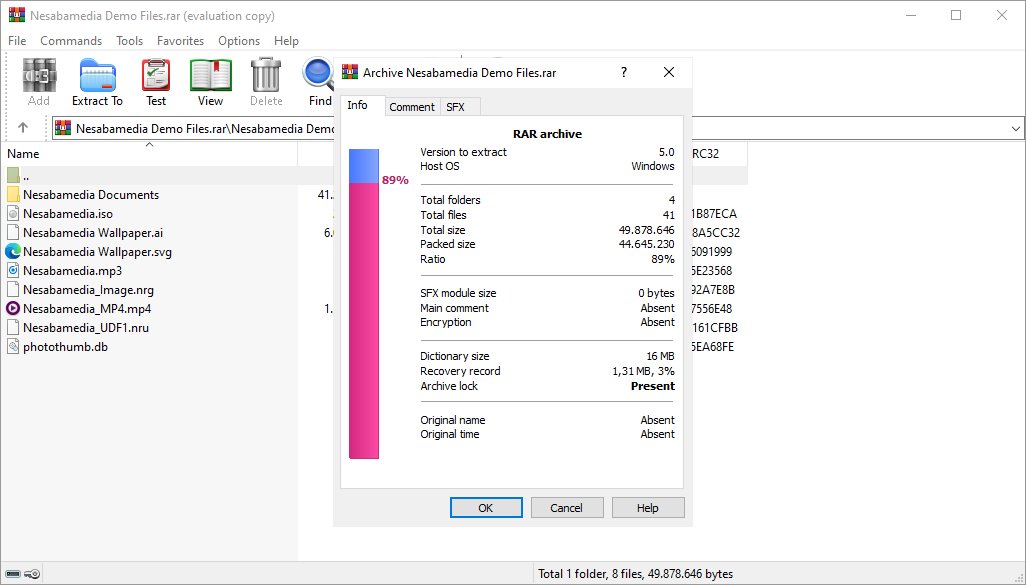
Task: Click the Test archive toolbar icon
Action: coord(156,80)
